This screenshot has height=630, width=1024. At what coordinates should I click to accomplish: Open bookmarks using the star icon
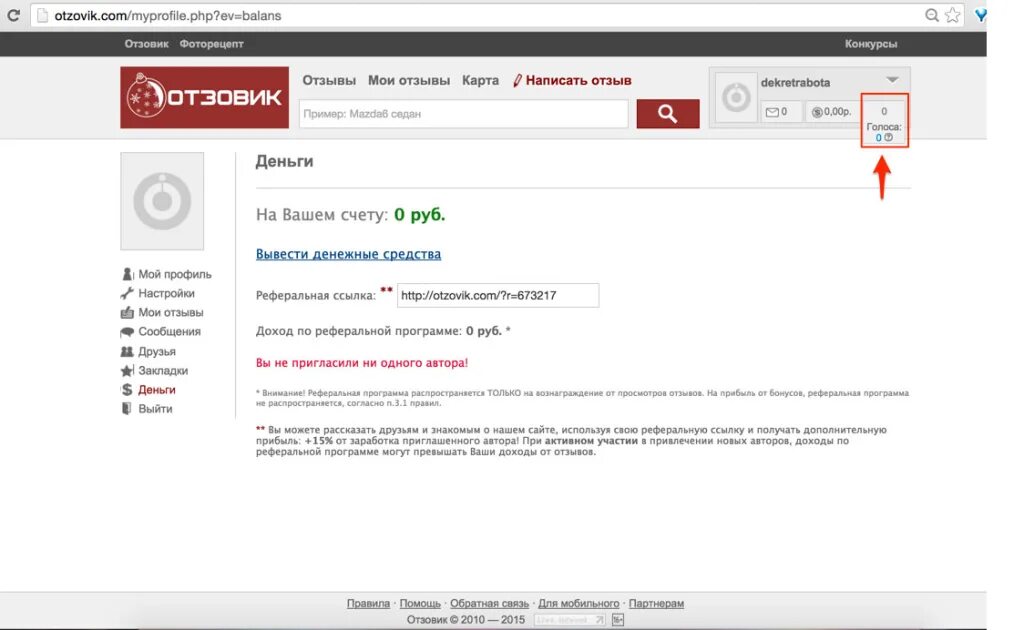(x=126, y=370)
